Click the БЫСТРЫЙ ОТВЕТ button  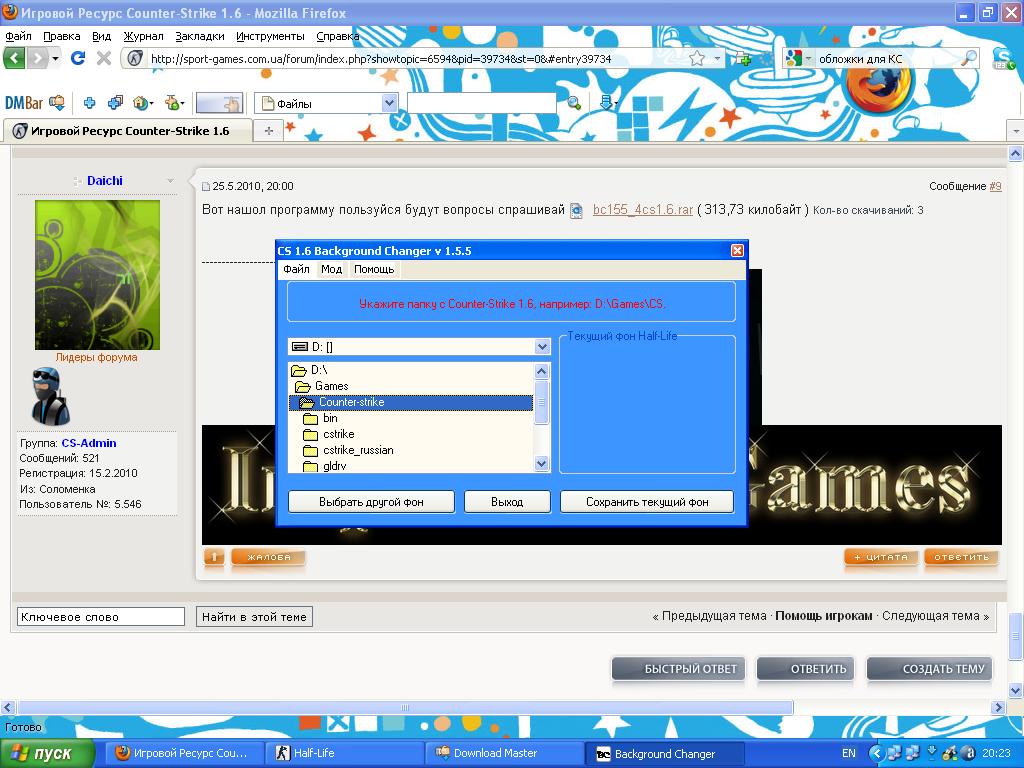(x=679, y=669)
